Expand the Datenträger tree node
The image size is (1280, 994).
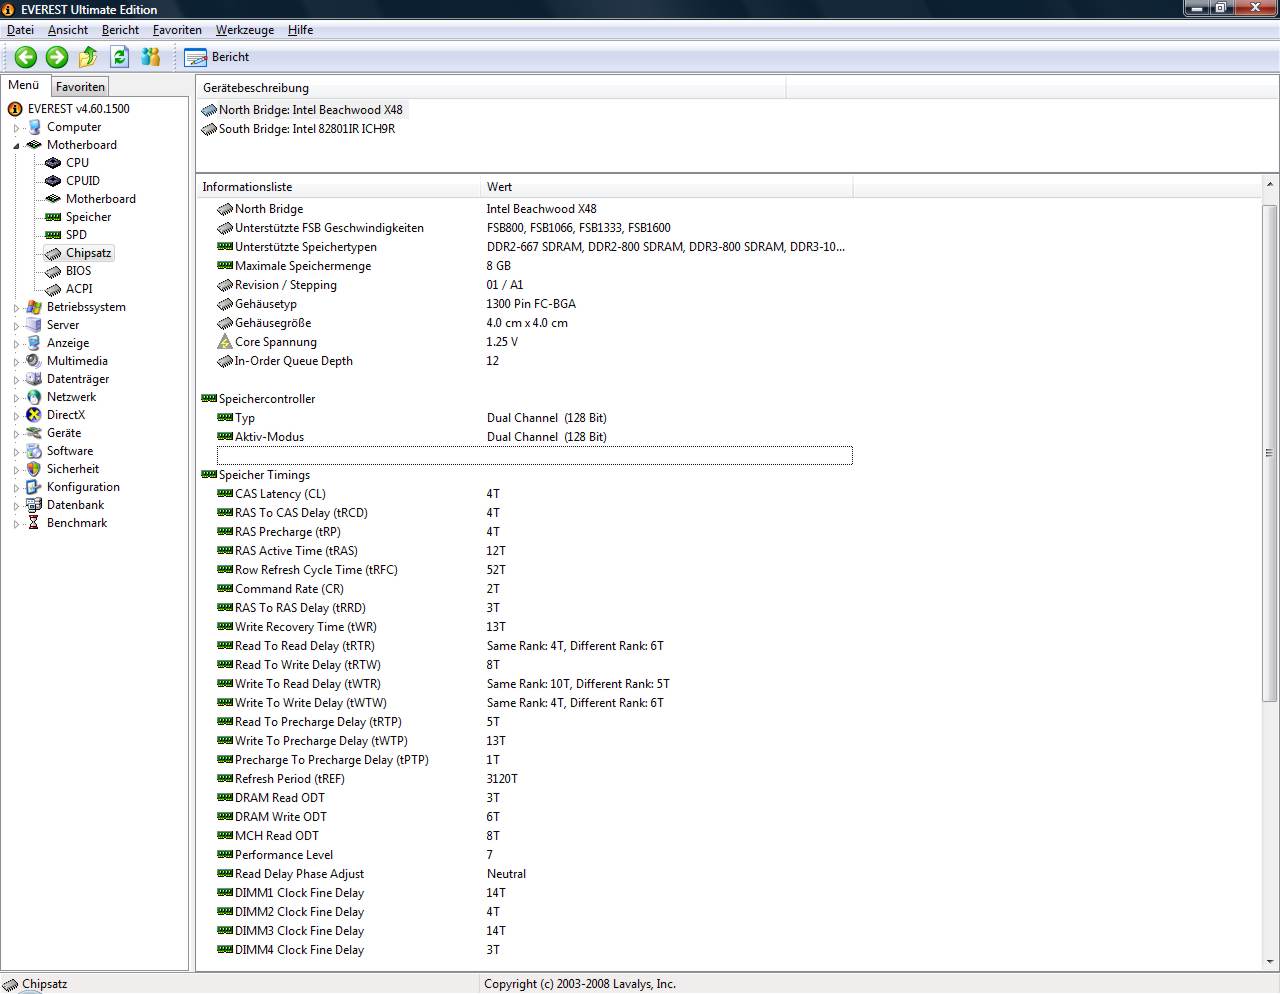click(x=16, y=380)
